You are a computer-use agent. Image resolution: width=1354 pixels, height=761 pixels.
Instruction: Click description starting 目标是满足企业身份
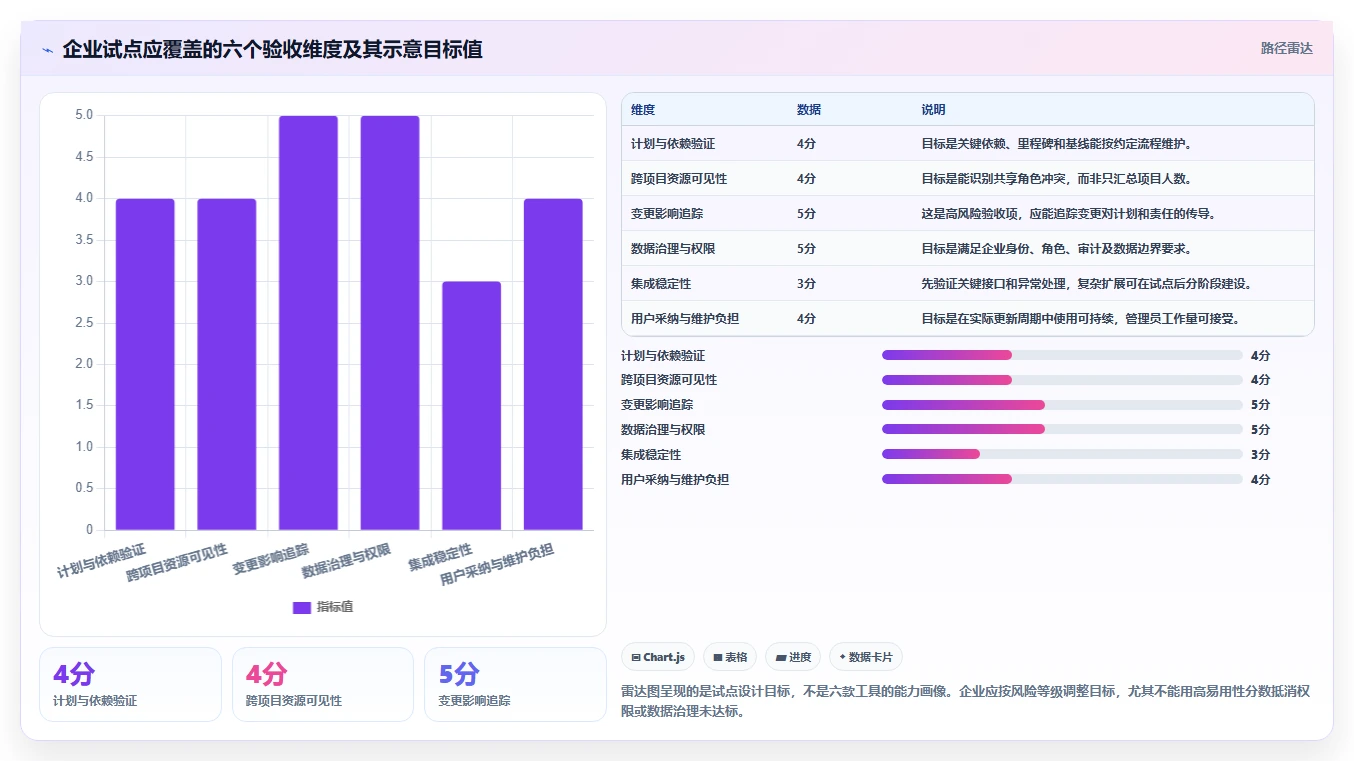coord(1056,249)
